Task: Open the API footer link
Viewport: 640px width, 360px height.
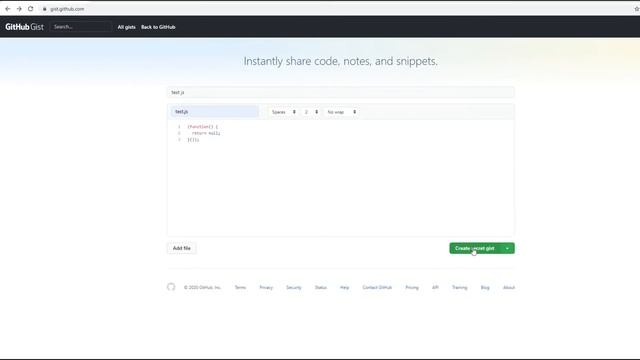Action: [435, 287]
